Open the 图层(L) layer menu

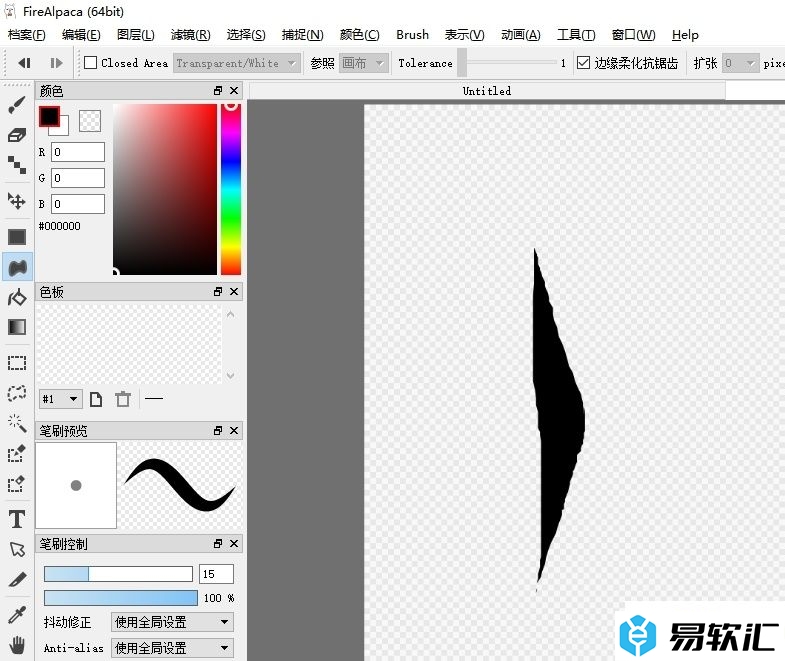tap(136, 35)
